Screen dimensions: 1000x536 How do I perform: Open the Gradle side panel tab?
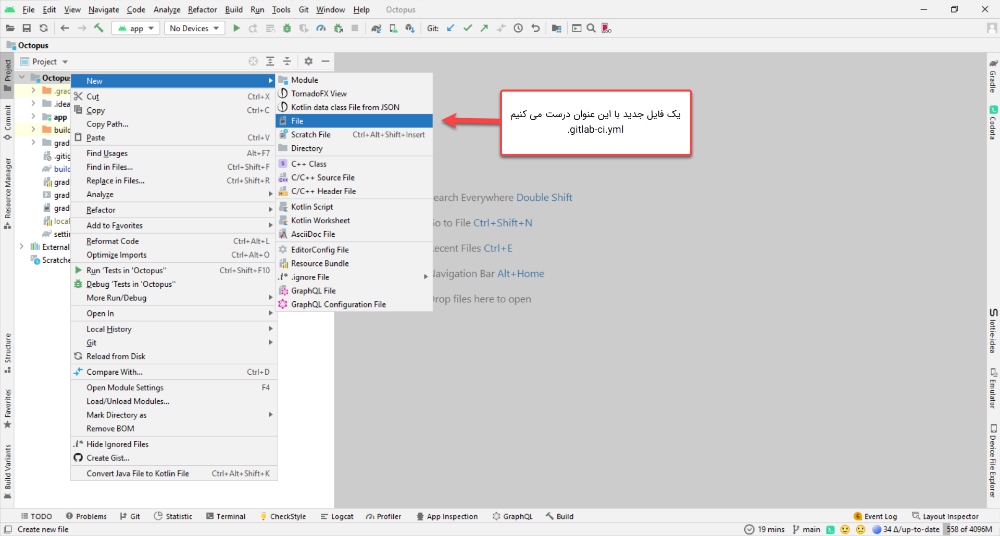click(x=993, y=76)
